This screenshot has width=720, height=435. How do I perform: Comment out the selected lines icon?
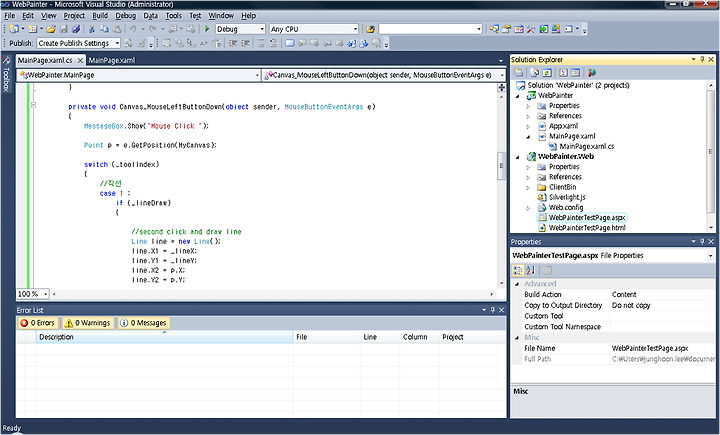point(261,43)
